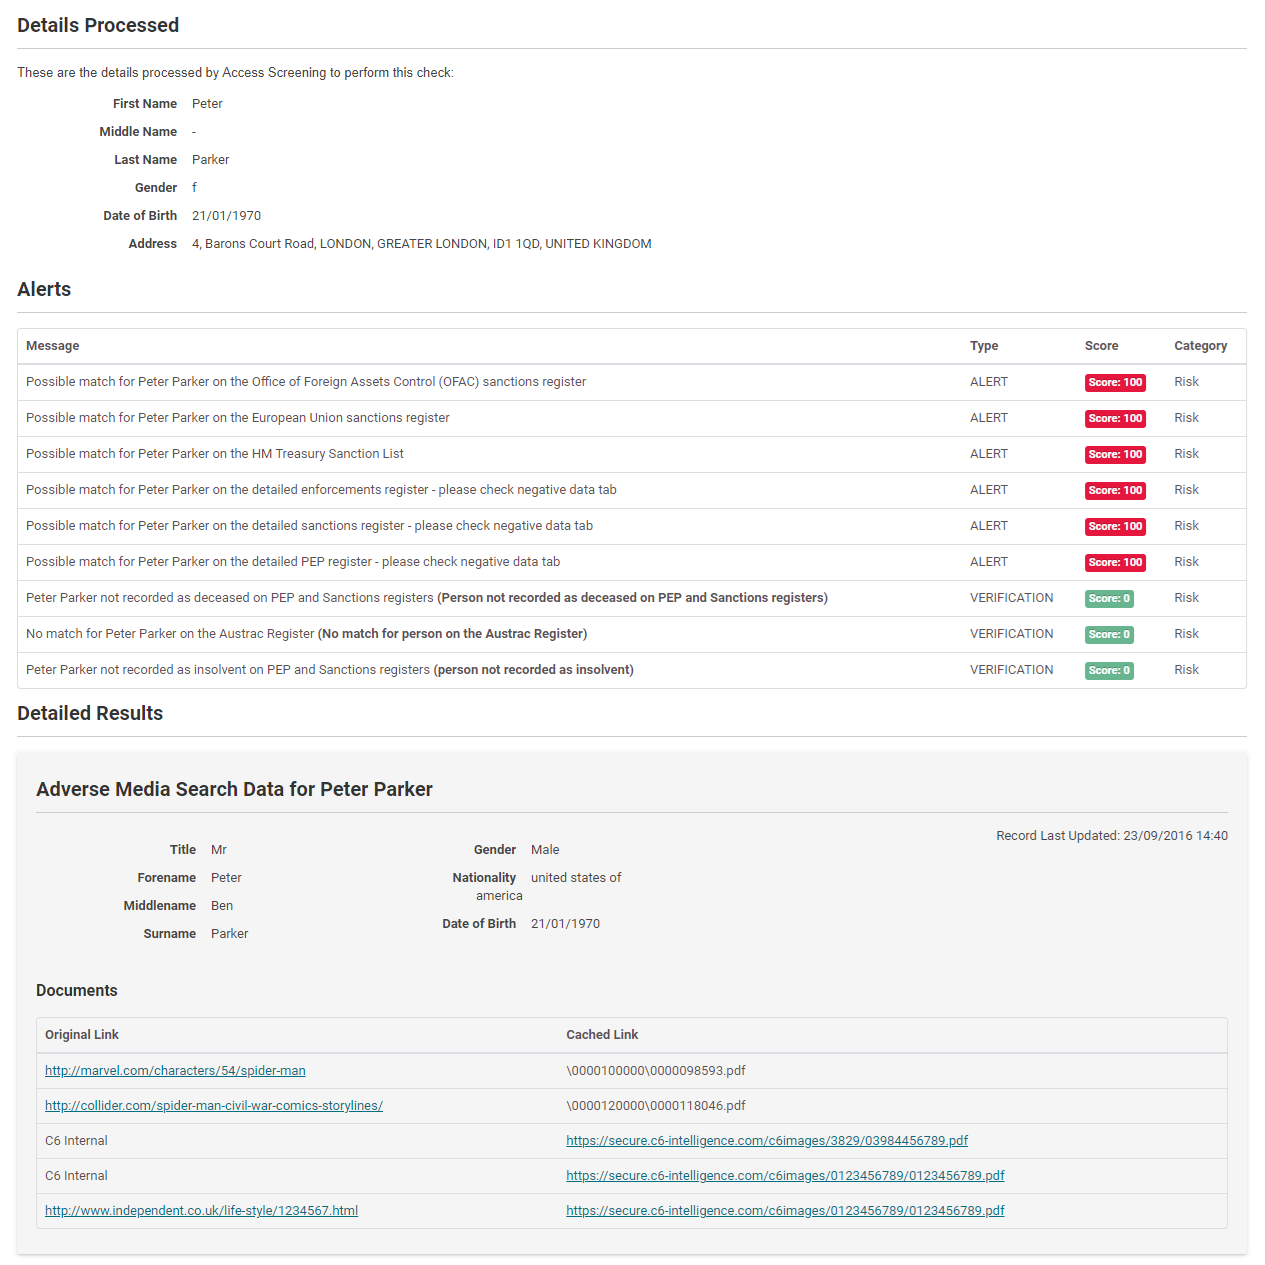Select the not recorded as insolvent verification message
Image resolution: width=1265 pixels, height=1265 pixels.
(x=329, y=670)
